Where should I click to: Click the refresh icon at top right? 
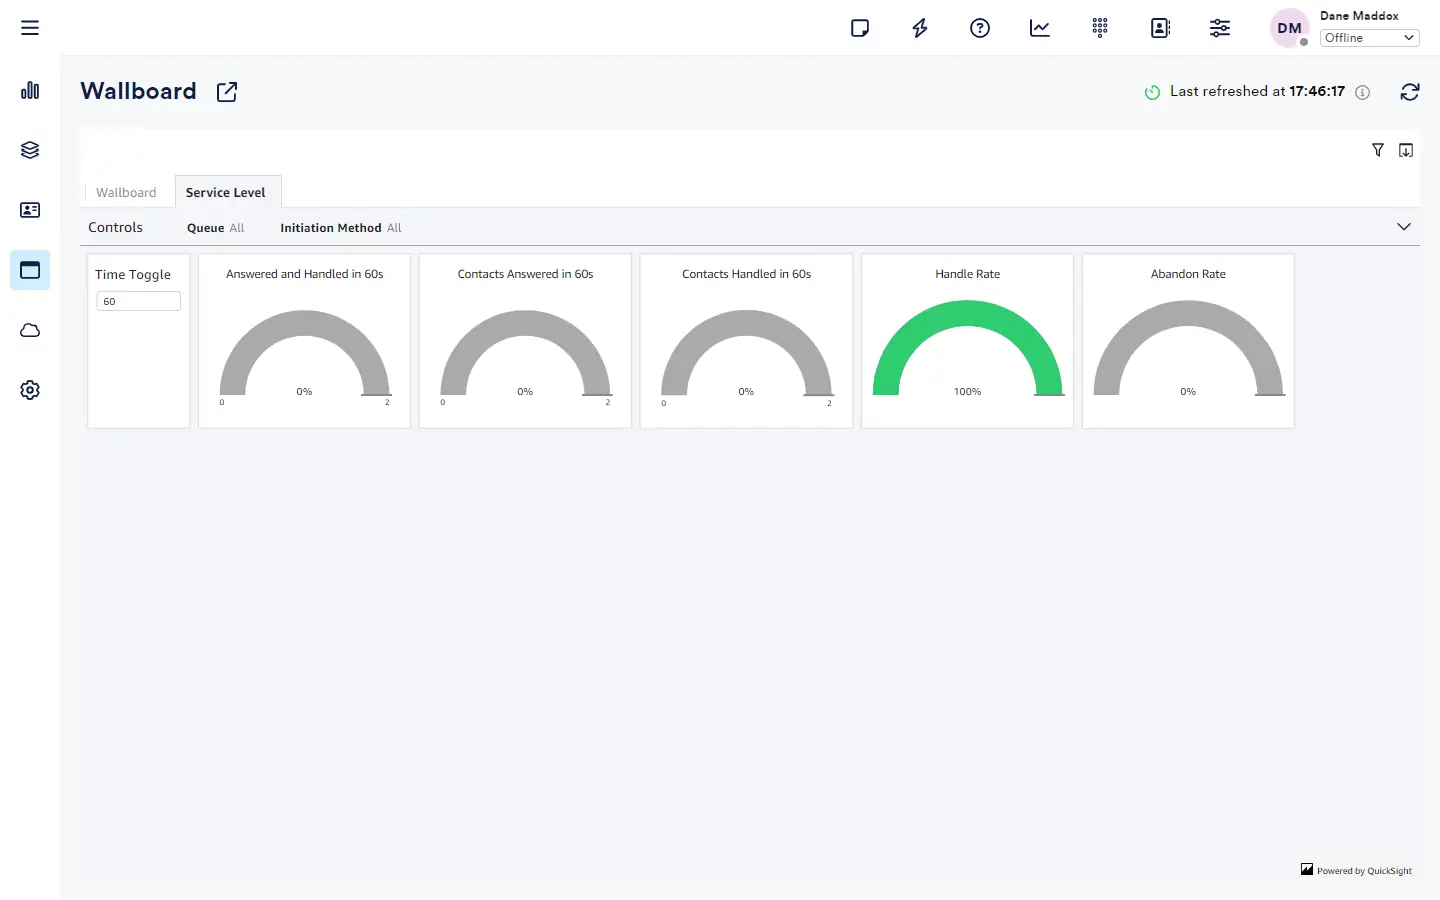pyautogui.click(x=1410, y=92)
